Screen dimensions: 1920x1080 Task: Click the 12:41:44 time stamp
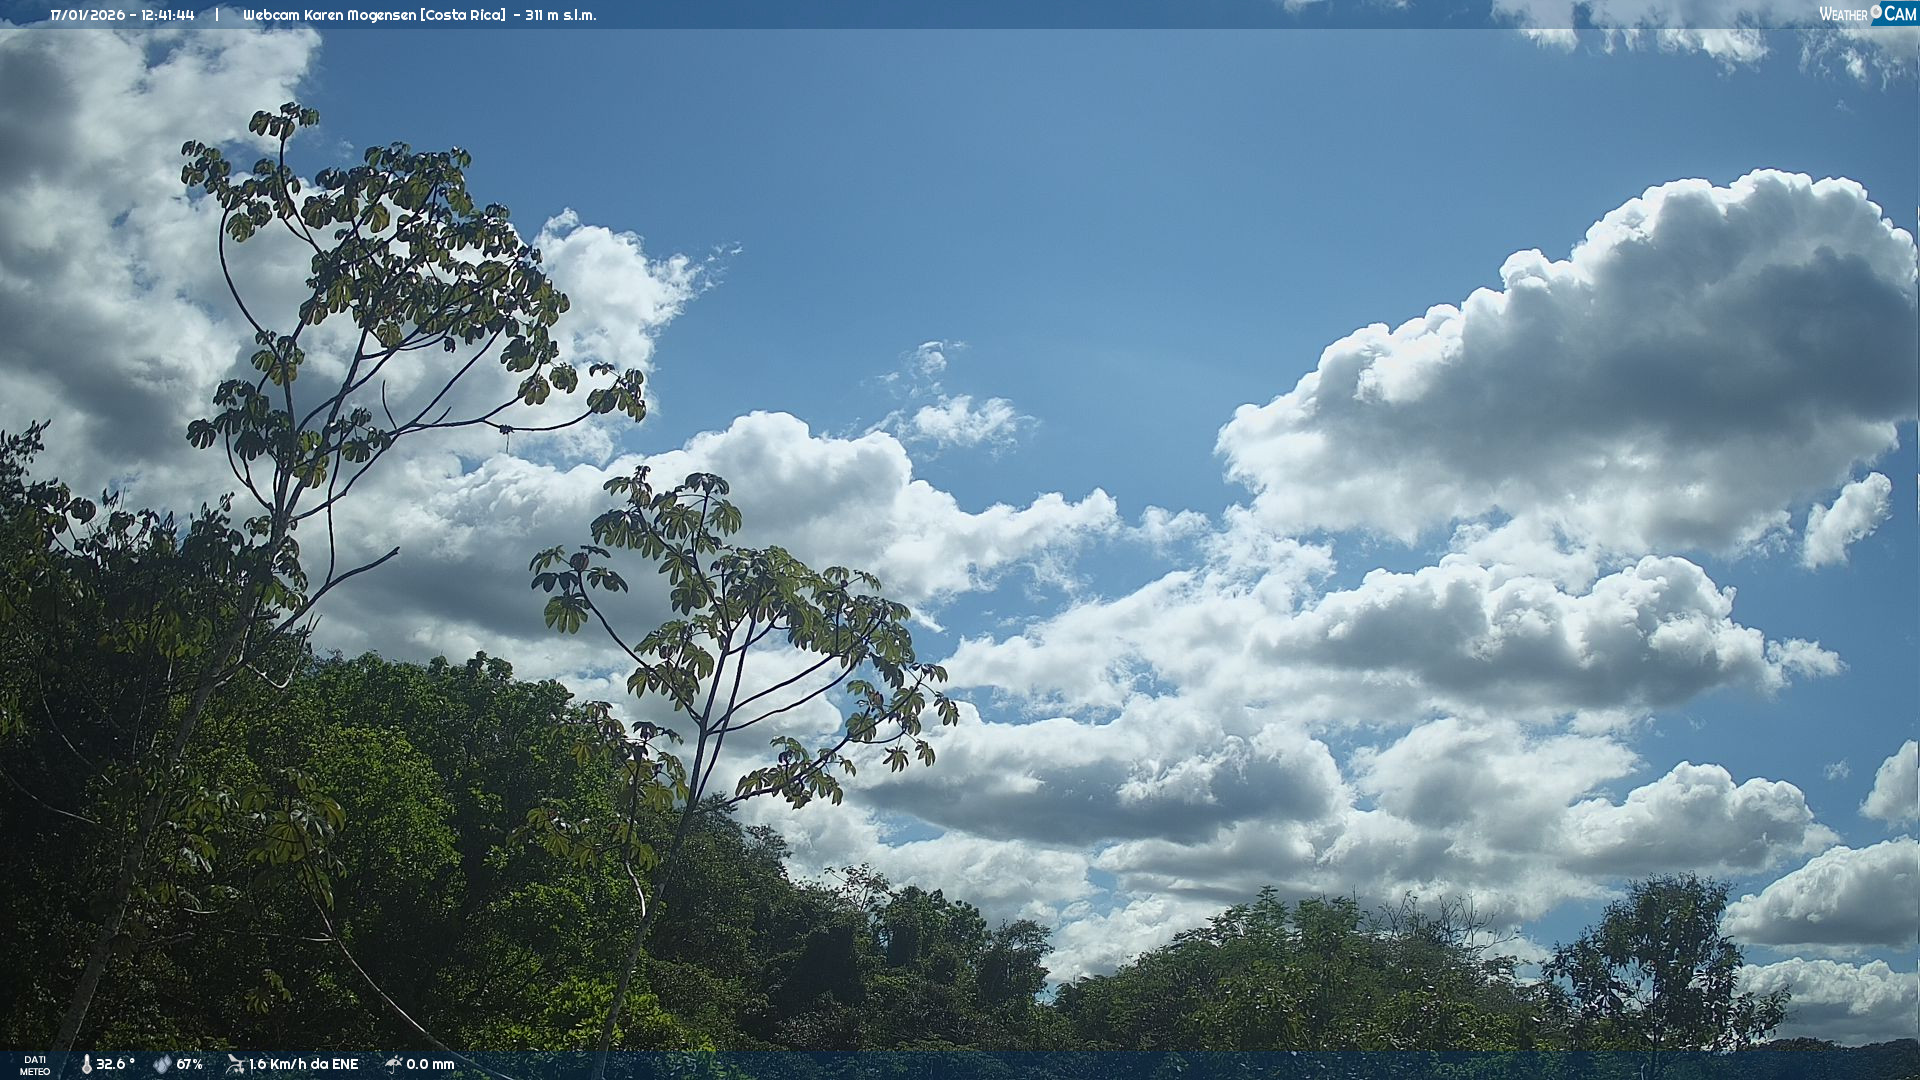(x=168, y=15)
